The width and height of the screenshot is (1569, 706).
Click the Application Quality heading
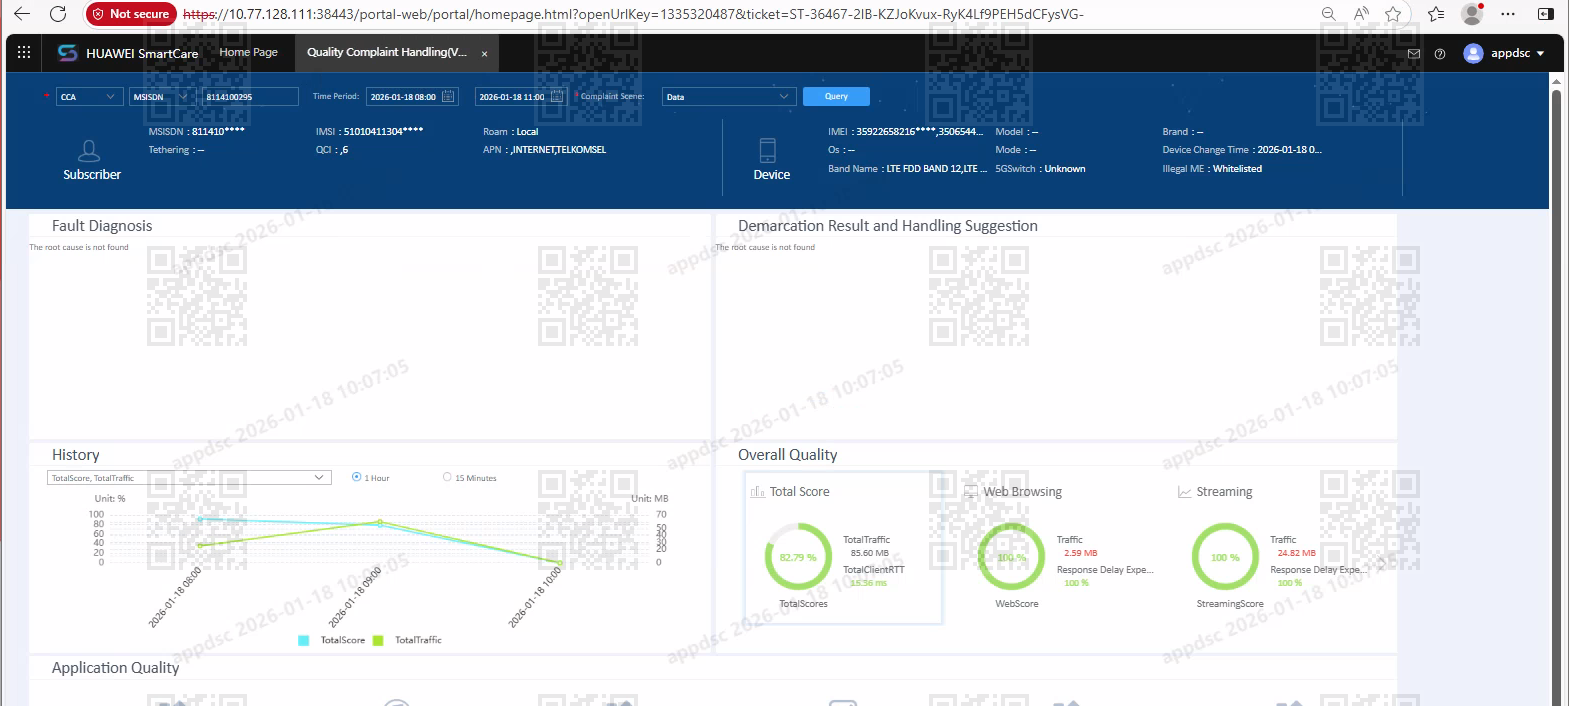(115, 668)
